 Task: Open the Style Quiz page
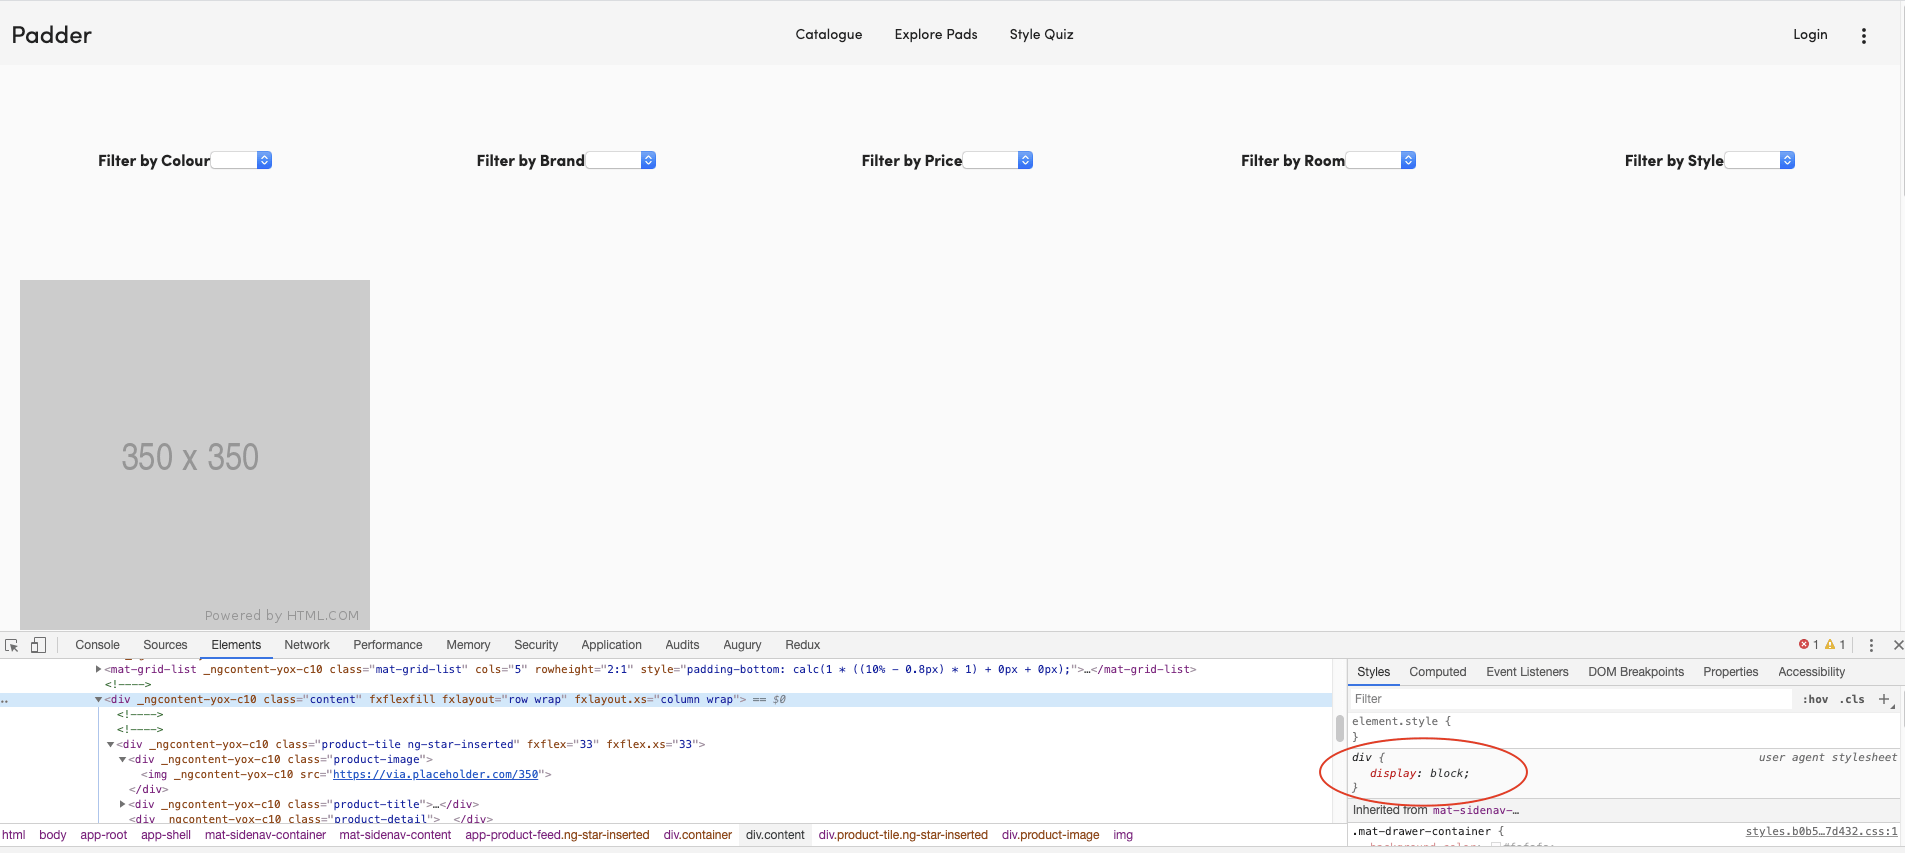[1041, 34]
